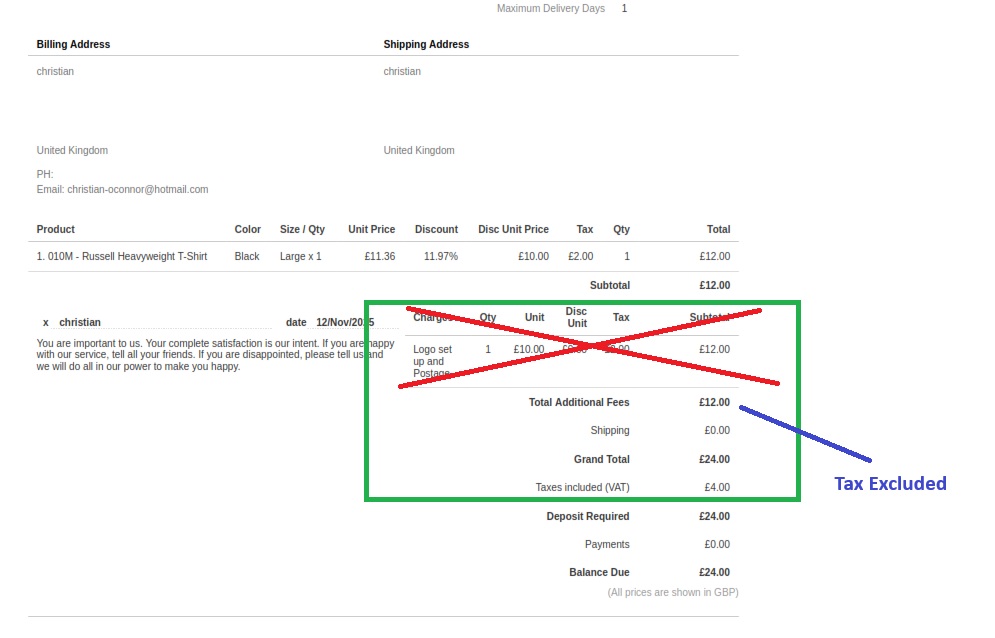The image size is (995, 638).
Task: Select the Logo set up and Postage charge
Action: tap(432, 361)
